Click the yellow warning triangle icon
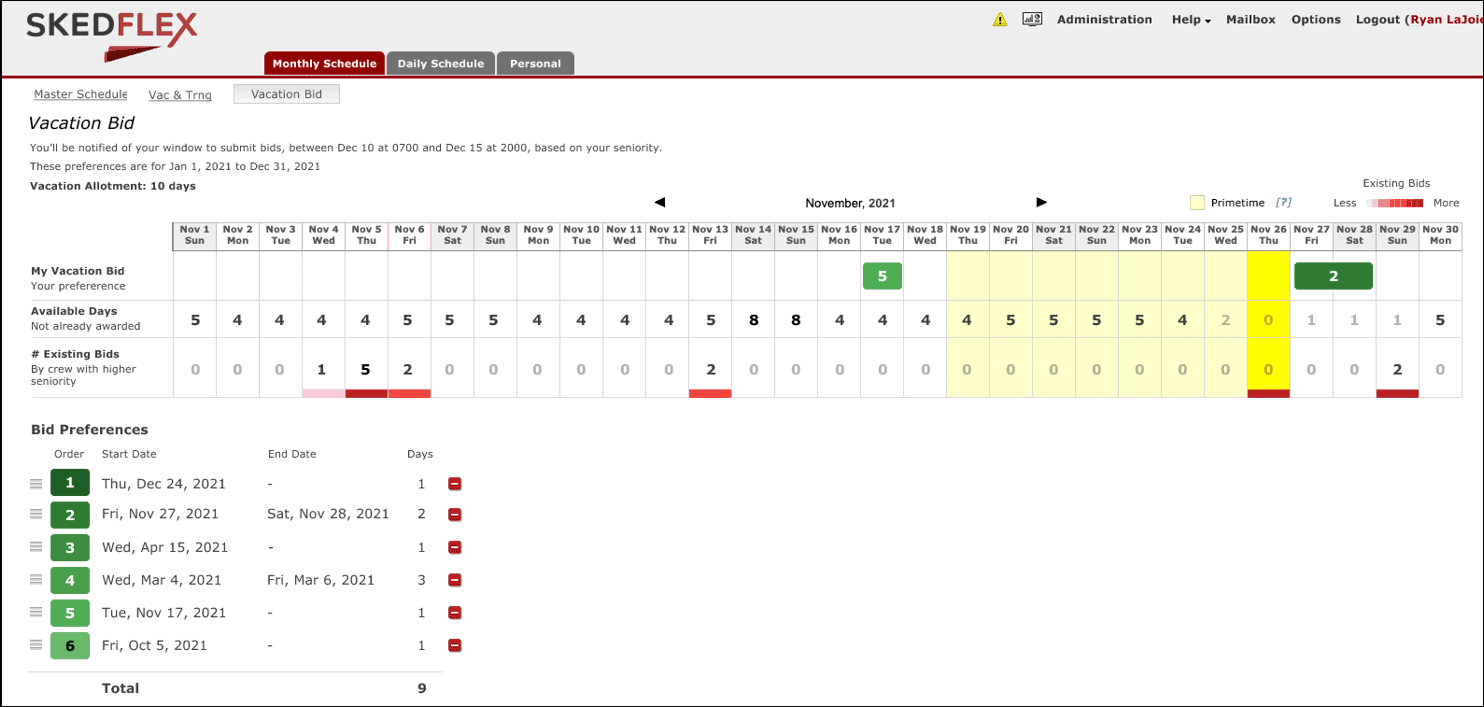Image resolution: width=1484 pixels, height=707 pixels. pyautogui.click(x=999, y=19)
